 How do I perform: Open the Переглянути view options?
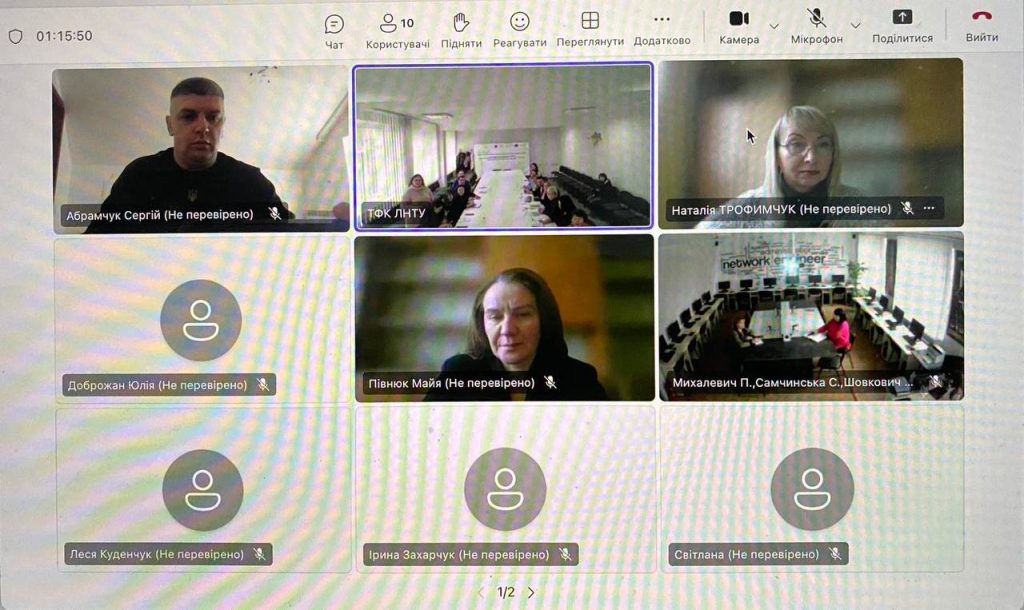590,28
